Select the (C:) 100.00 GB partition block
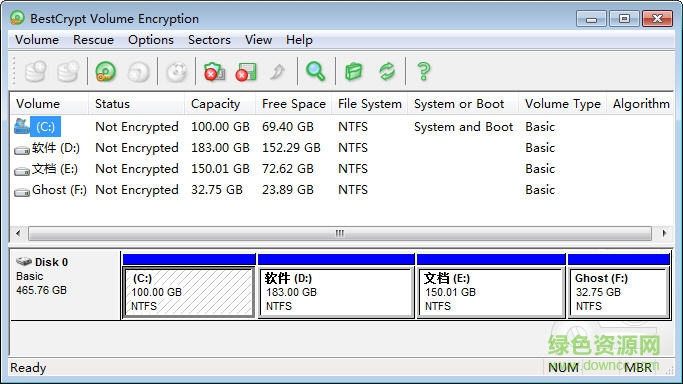The height and width of the screenshot is (384, 683). [189, 292]
